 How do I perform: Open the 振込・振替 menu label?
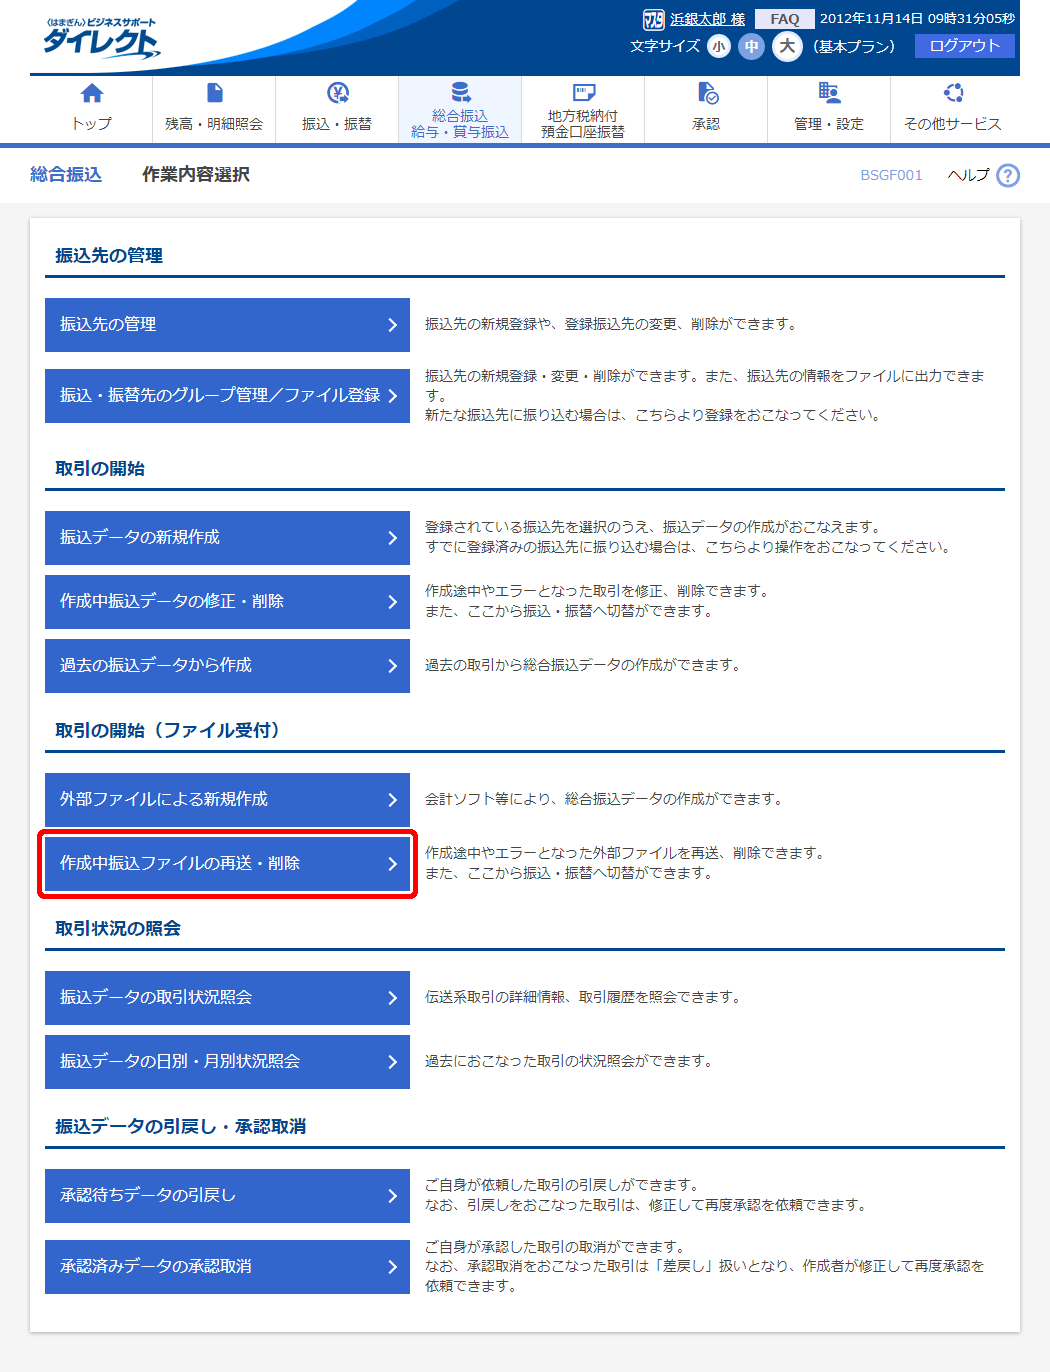pos(337,124)
